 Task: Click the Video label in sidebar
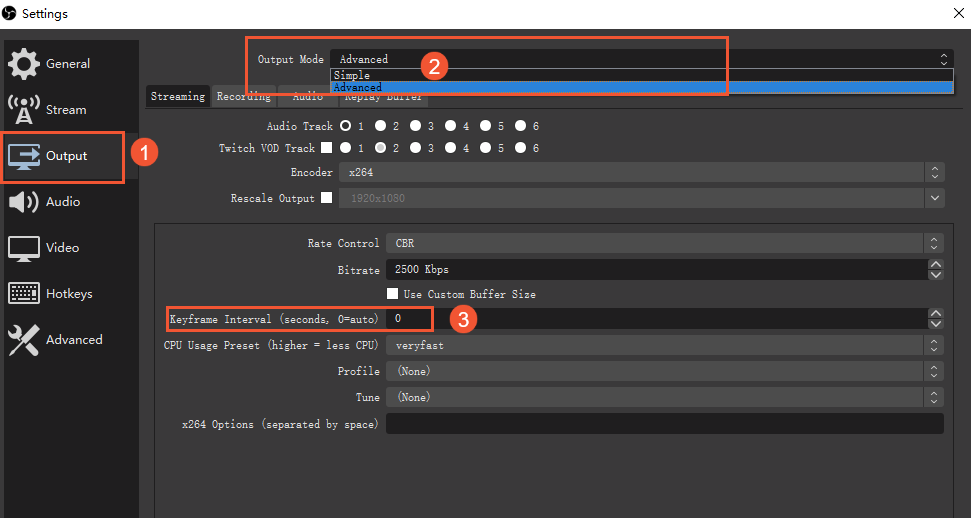[63, 248]
